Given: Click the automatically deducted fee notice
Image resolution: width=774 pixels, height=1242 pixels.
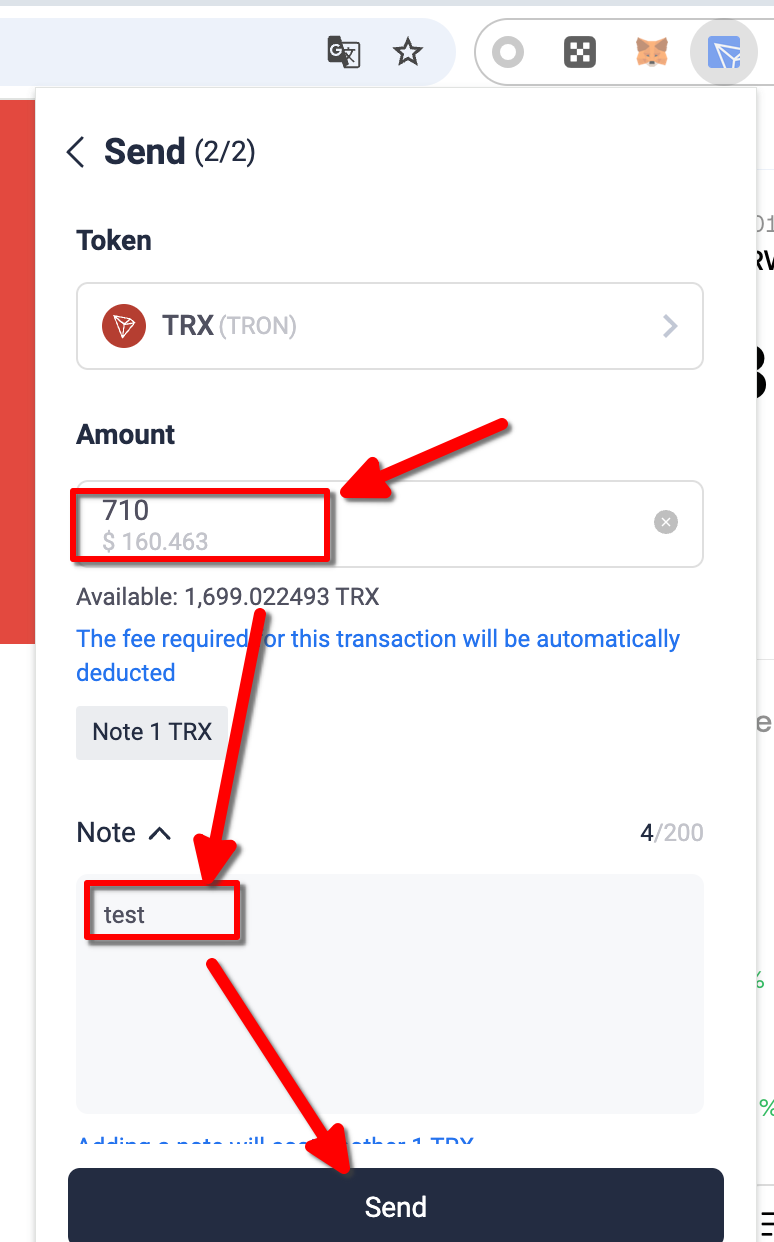Looking at the screenshot, I should tap(378, 655).
